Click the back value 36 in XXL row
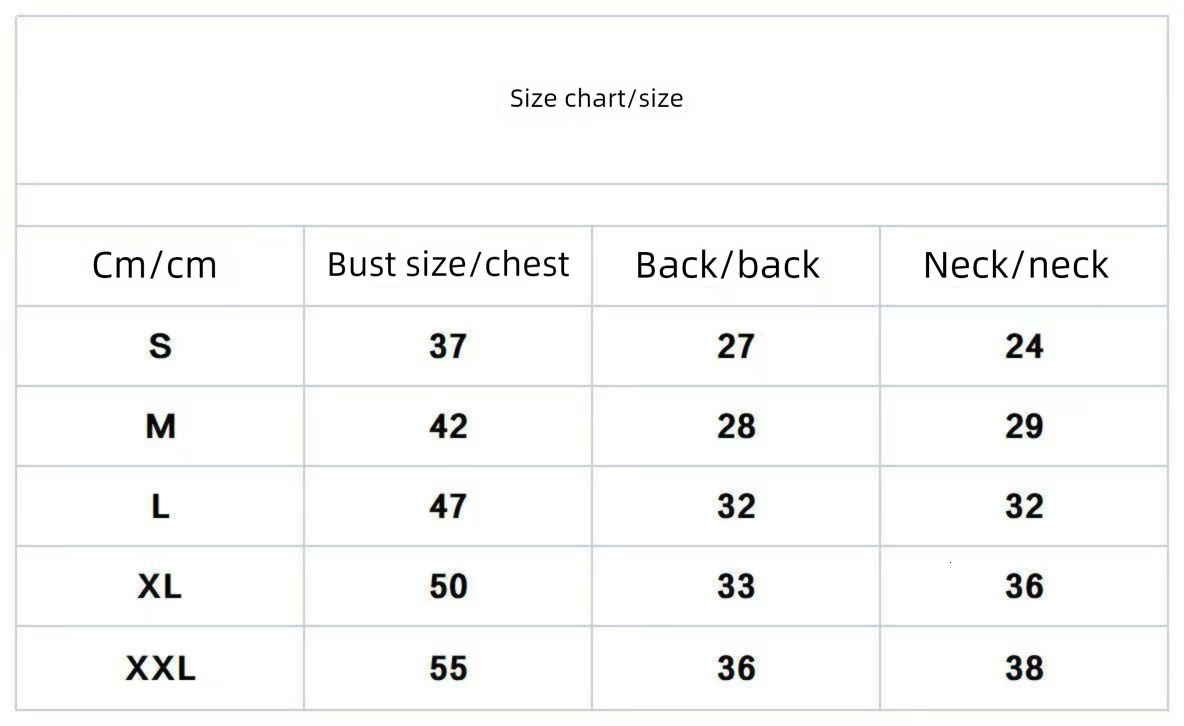1184x726 pixels. pos(736,668)
